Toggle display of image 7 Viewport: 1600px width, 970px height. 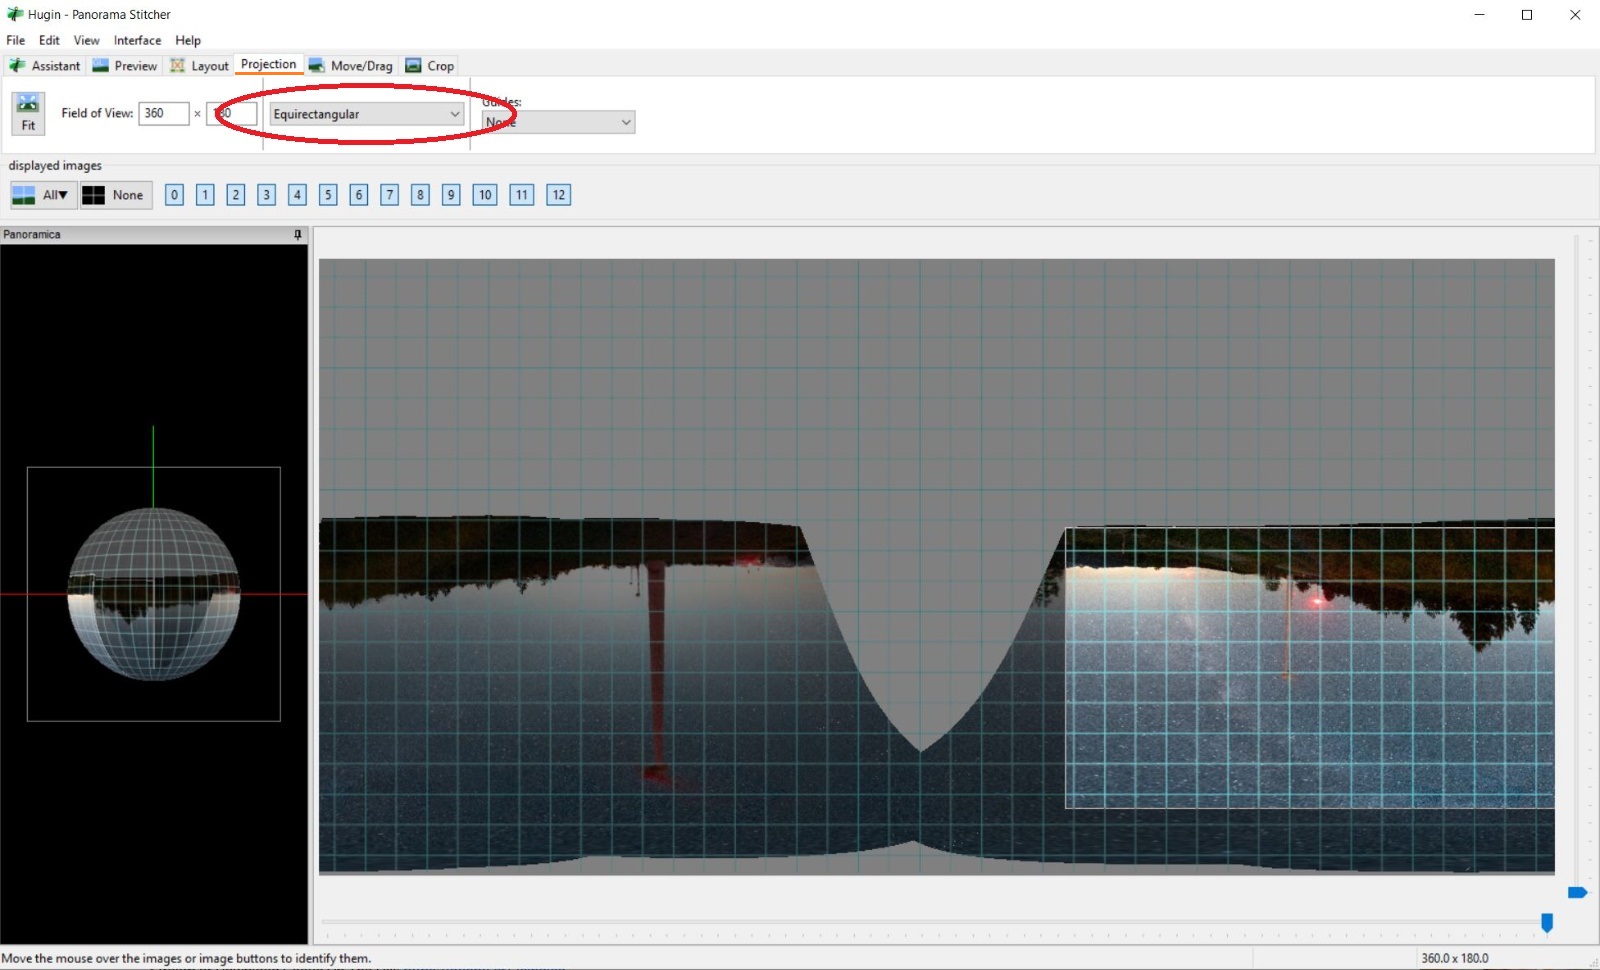pos(390,195)
